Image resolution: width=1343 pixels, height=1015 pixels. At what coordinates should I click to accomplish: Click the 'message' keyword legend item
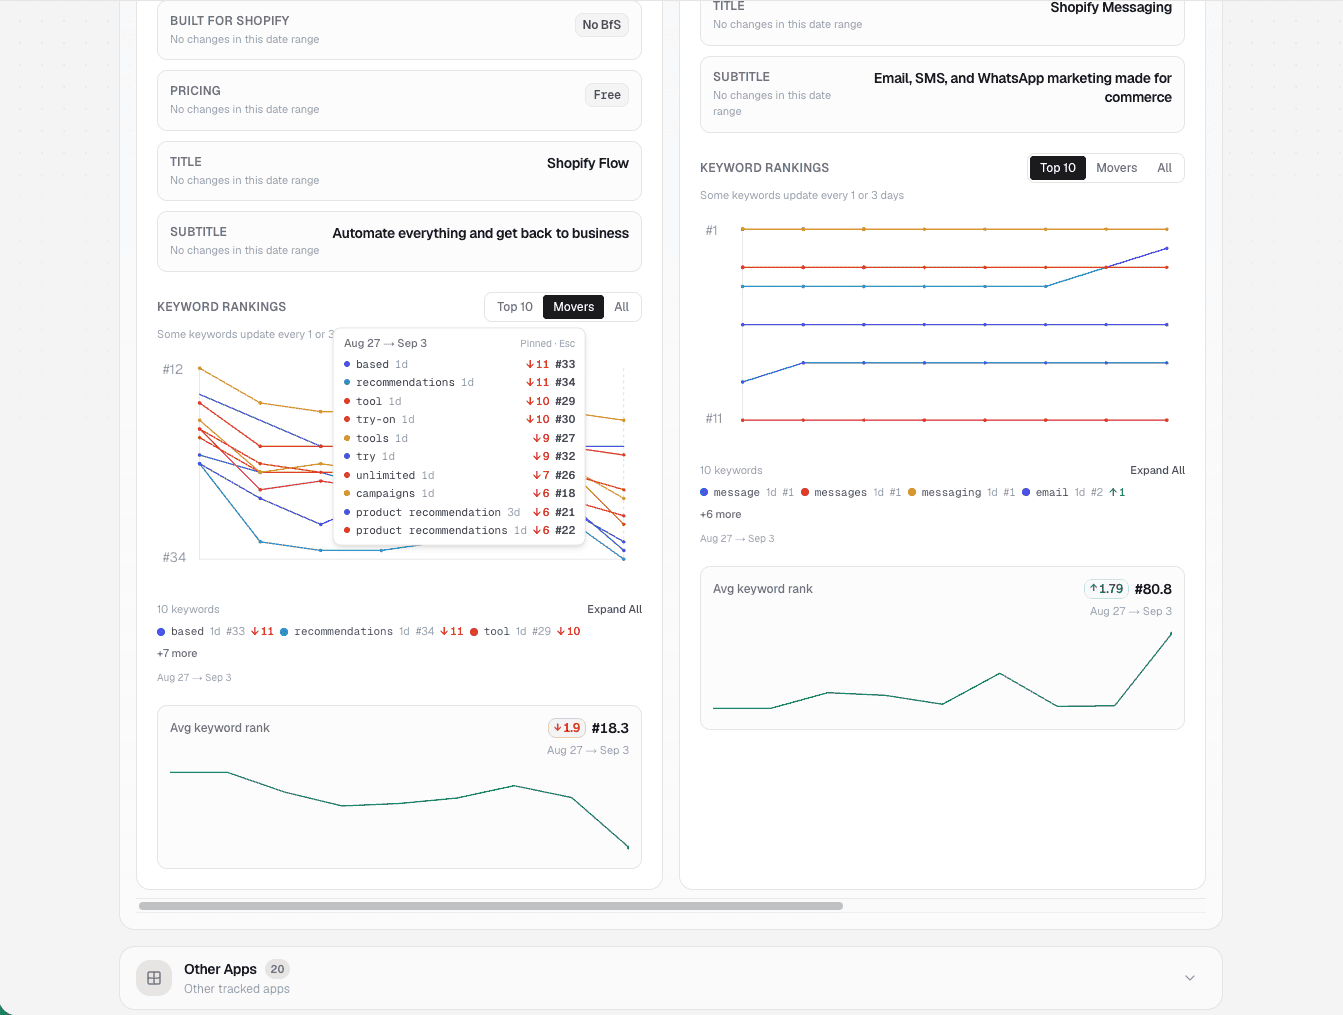[747, 493]
